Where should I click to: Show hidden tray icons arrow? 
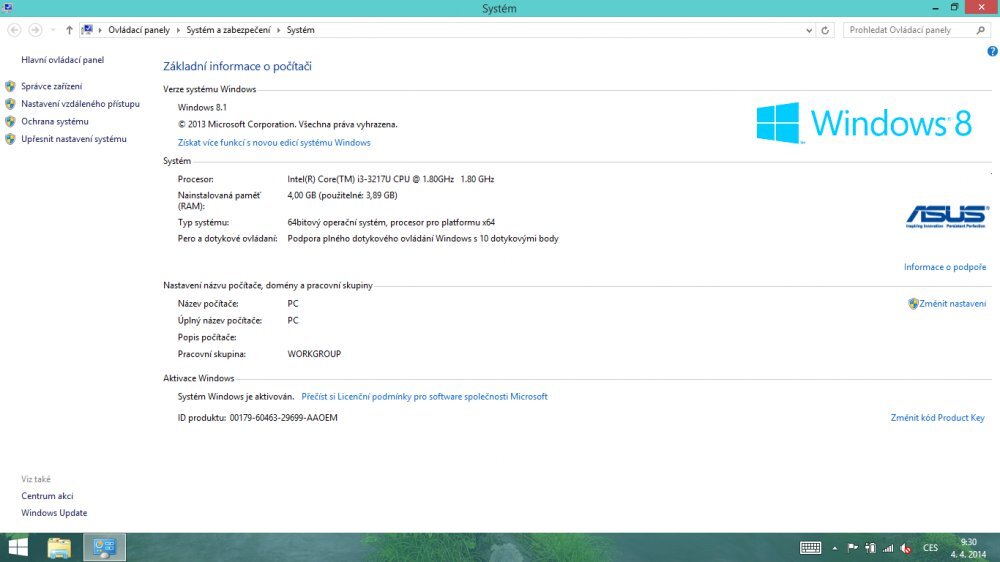click(835, 548)
